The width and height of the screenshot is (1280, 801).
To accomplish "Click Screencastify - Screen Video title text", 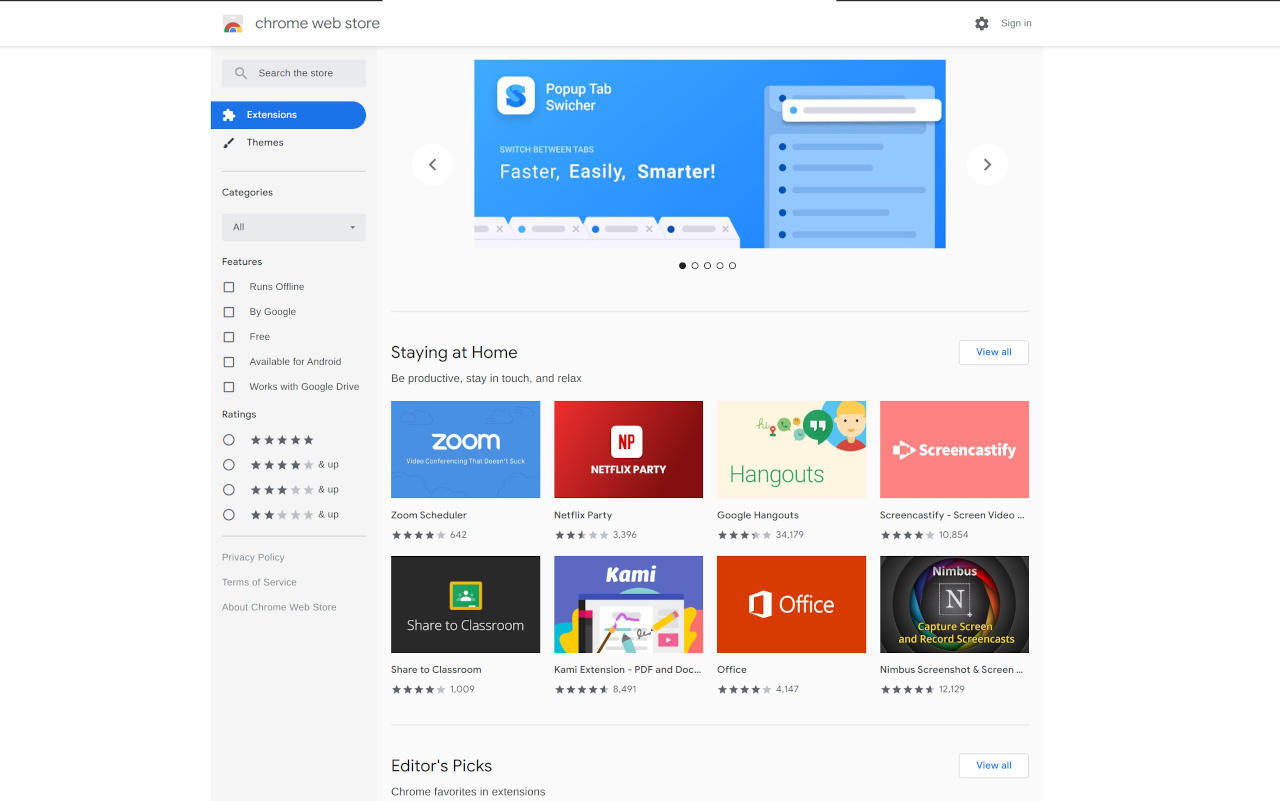I will 952,515.
